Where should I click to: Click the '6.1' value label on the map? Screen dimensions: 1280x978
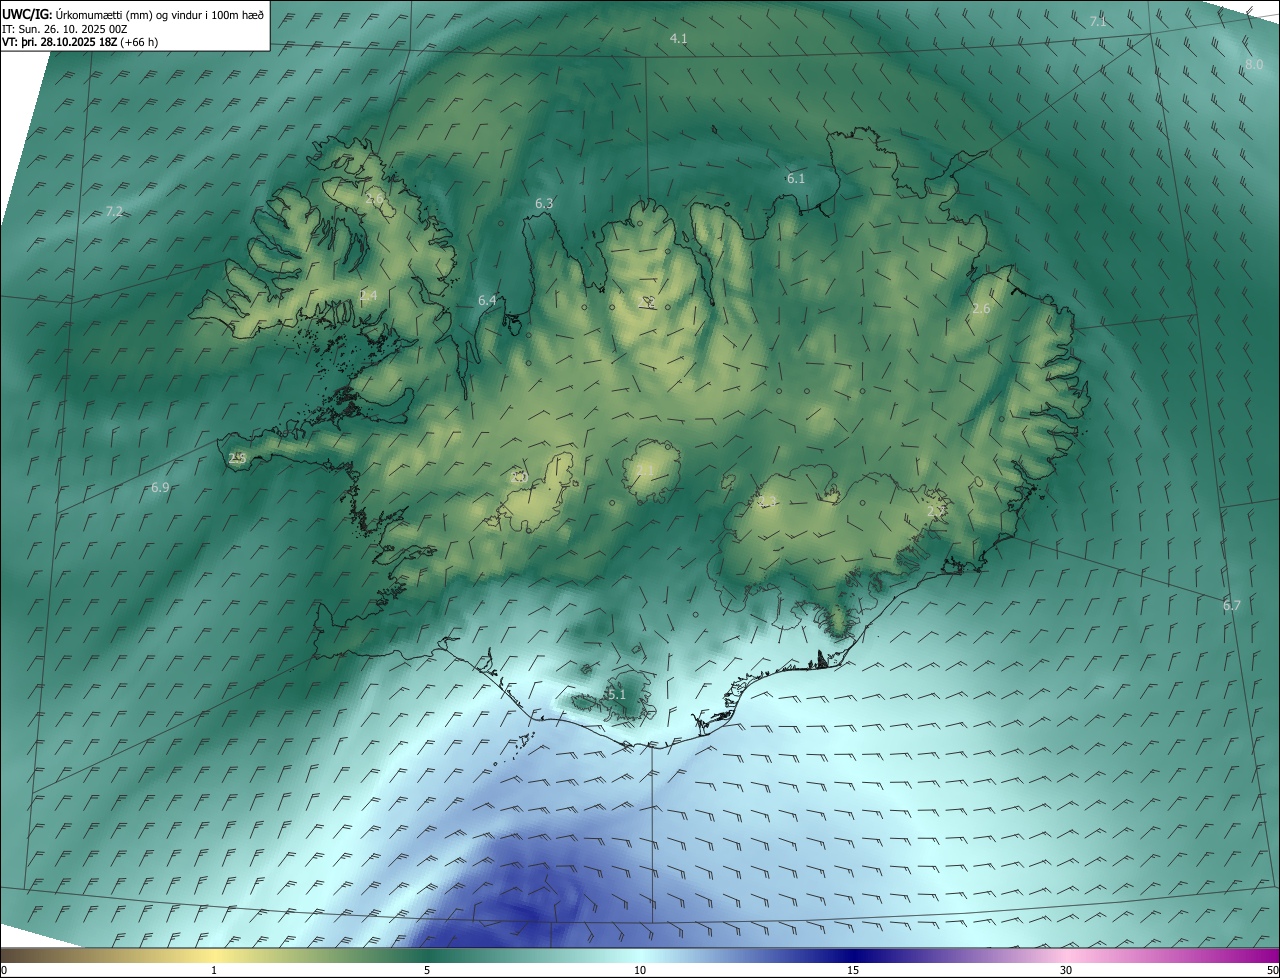click(796, 179)
